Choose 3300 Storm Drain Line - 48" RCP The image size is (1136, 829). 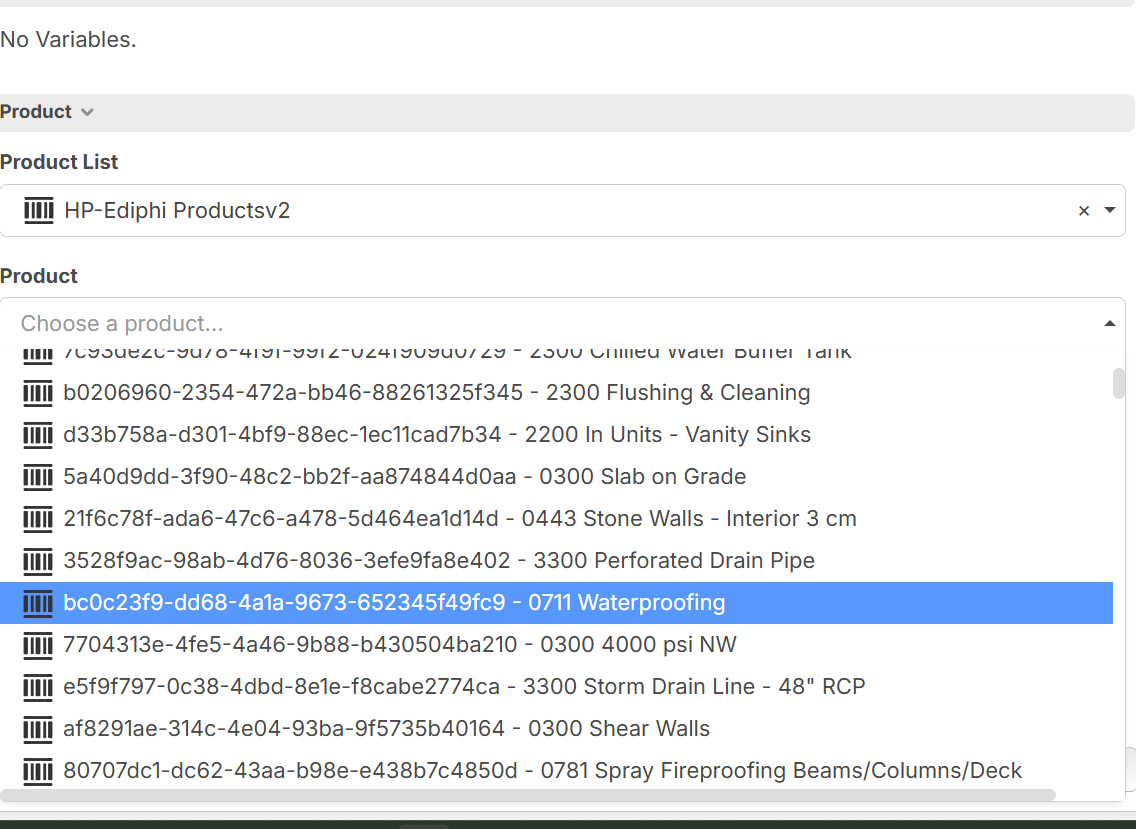[464, 687]
